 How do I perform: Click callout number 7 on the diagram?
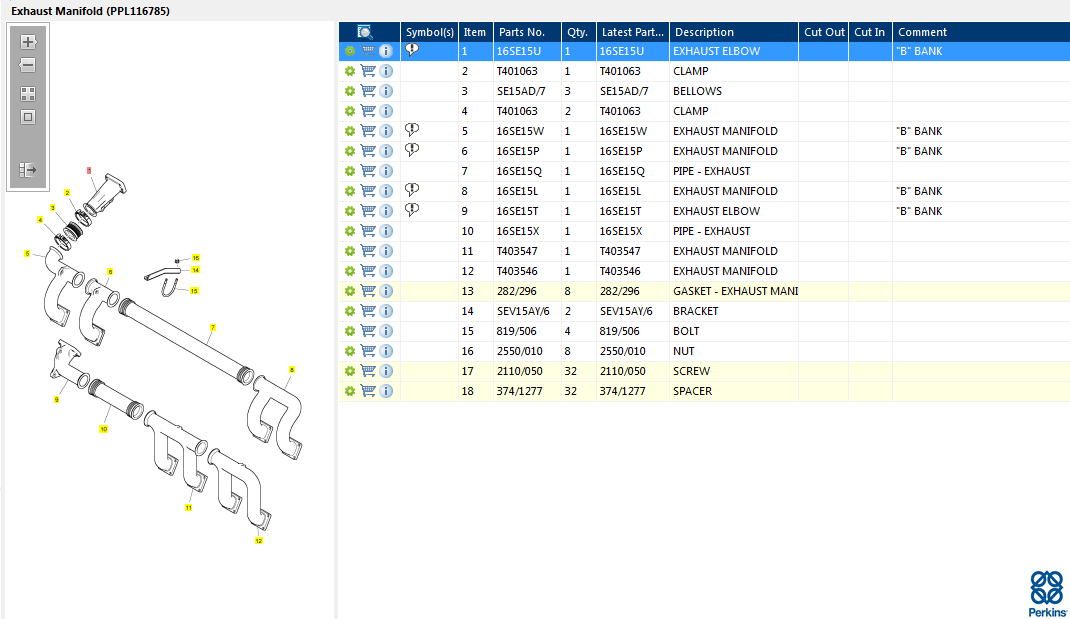[212, 327]
